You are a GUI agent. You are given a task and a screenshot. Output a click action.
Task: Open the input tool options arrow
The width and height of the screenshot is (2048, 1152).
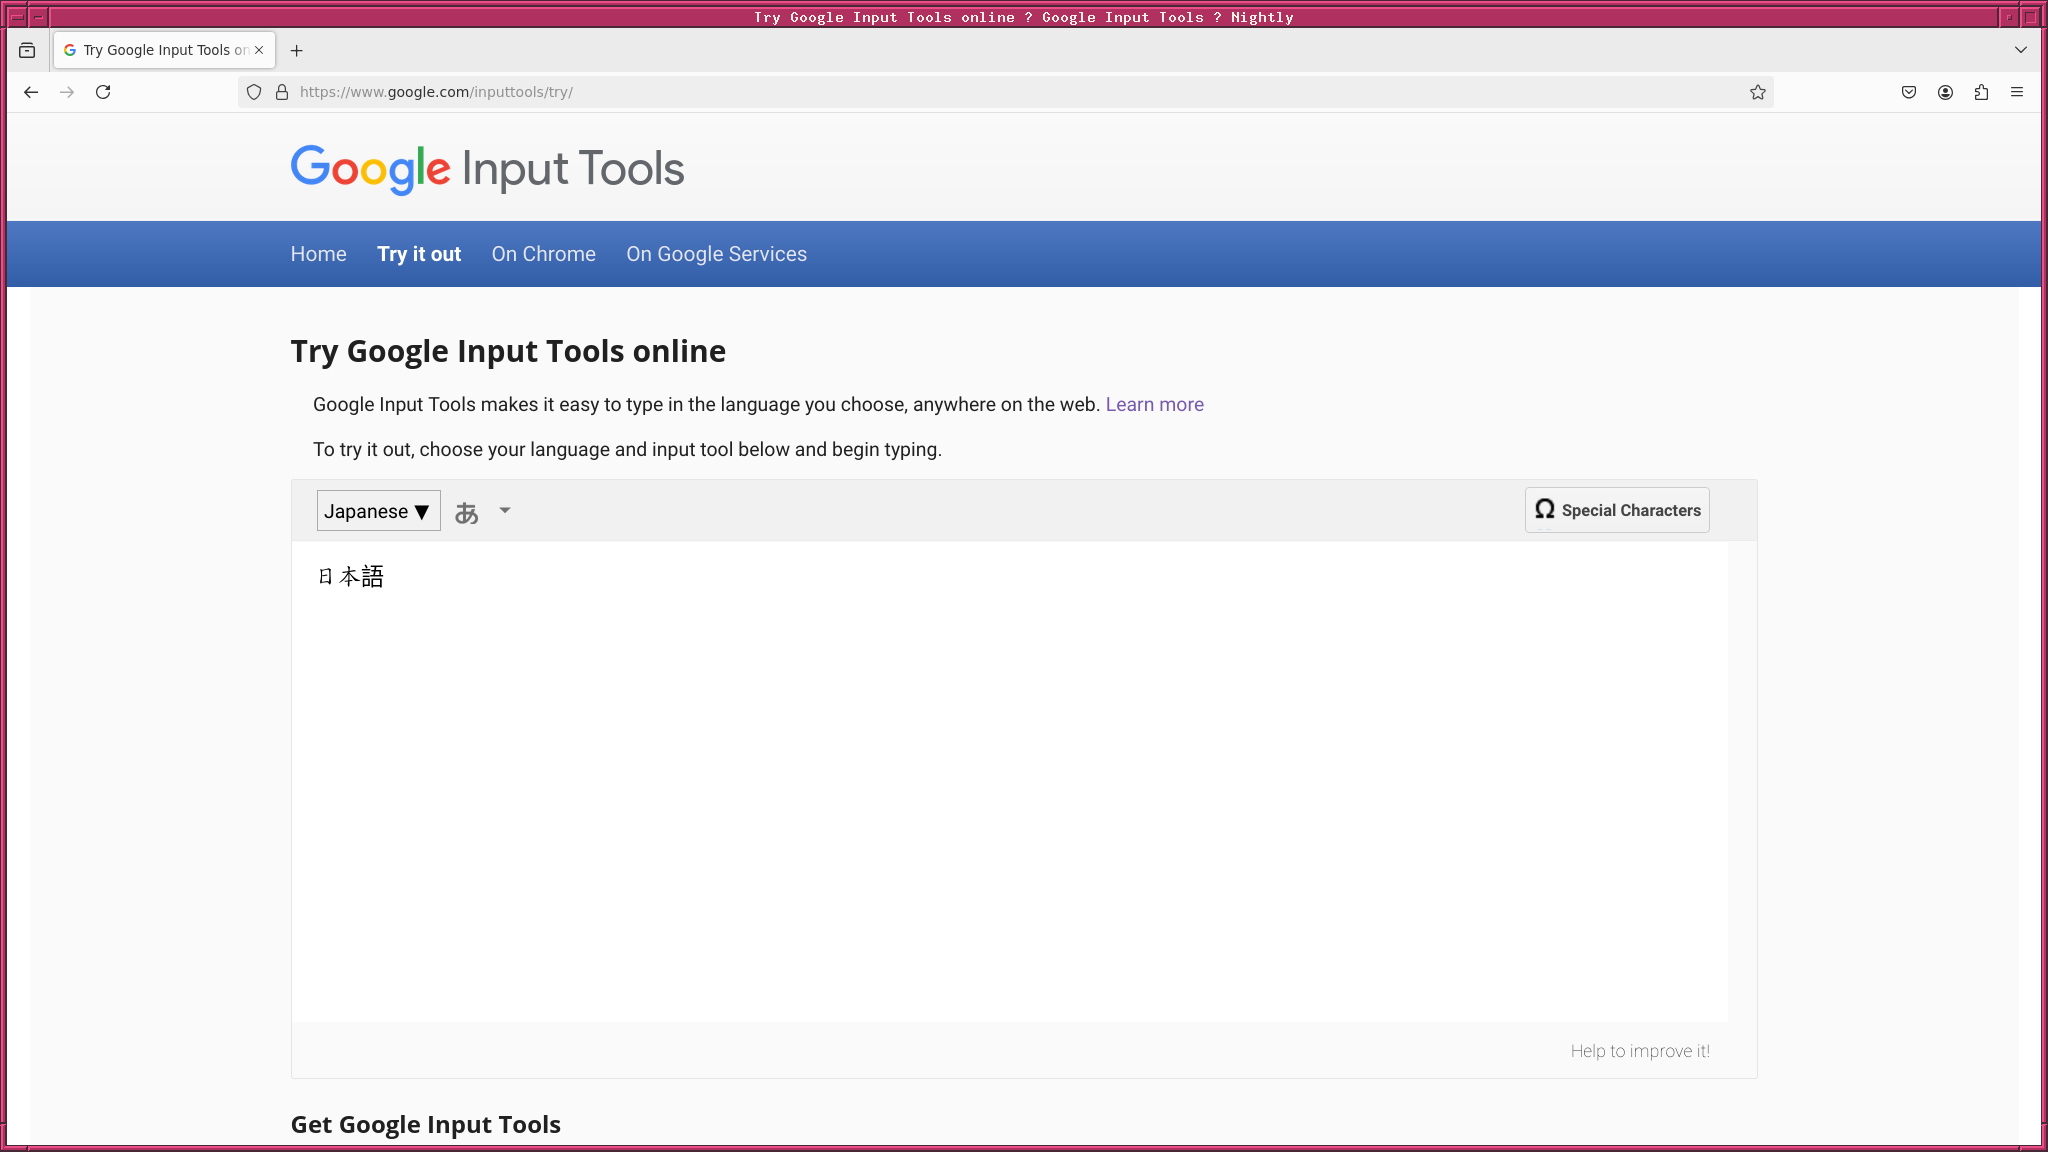click(x=505, y=511)
